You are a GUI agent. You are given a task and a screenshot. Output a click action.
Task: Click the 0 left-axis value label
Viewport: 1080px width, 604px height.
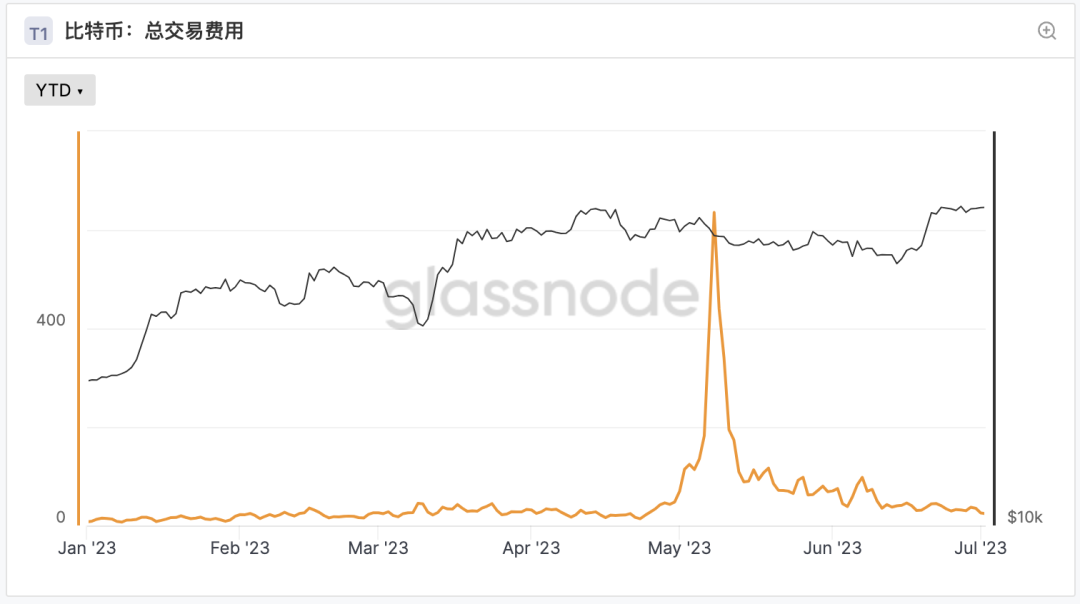tap(60, 517)
